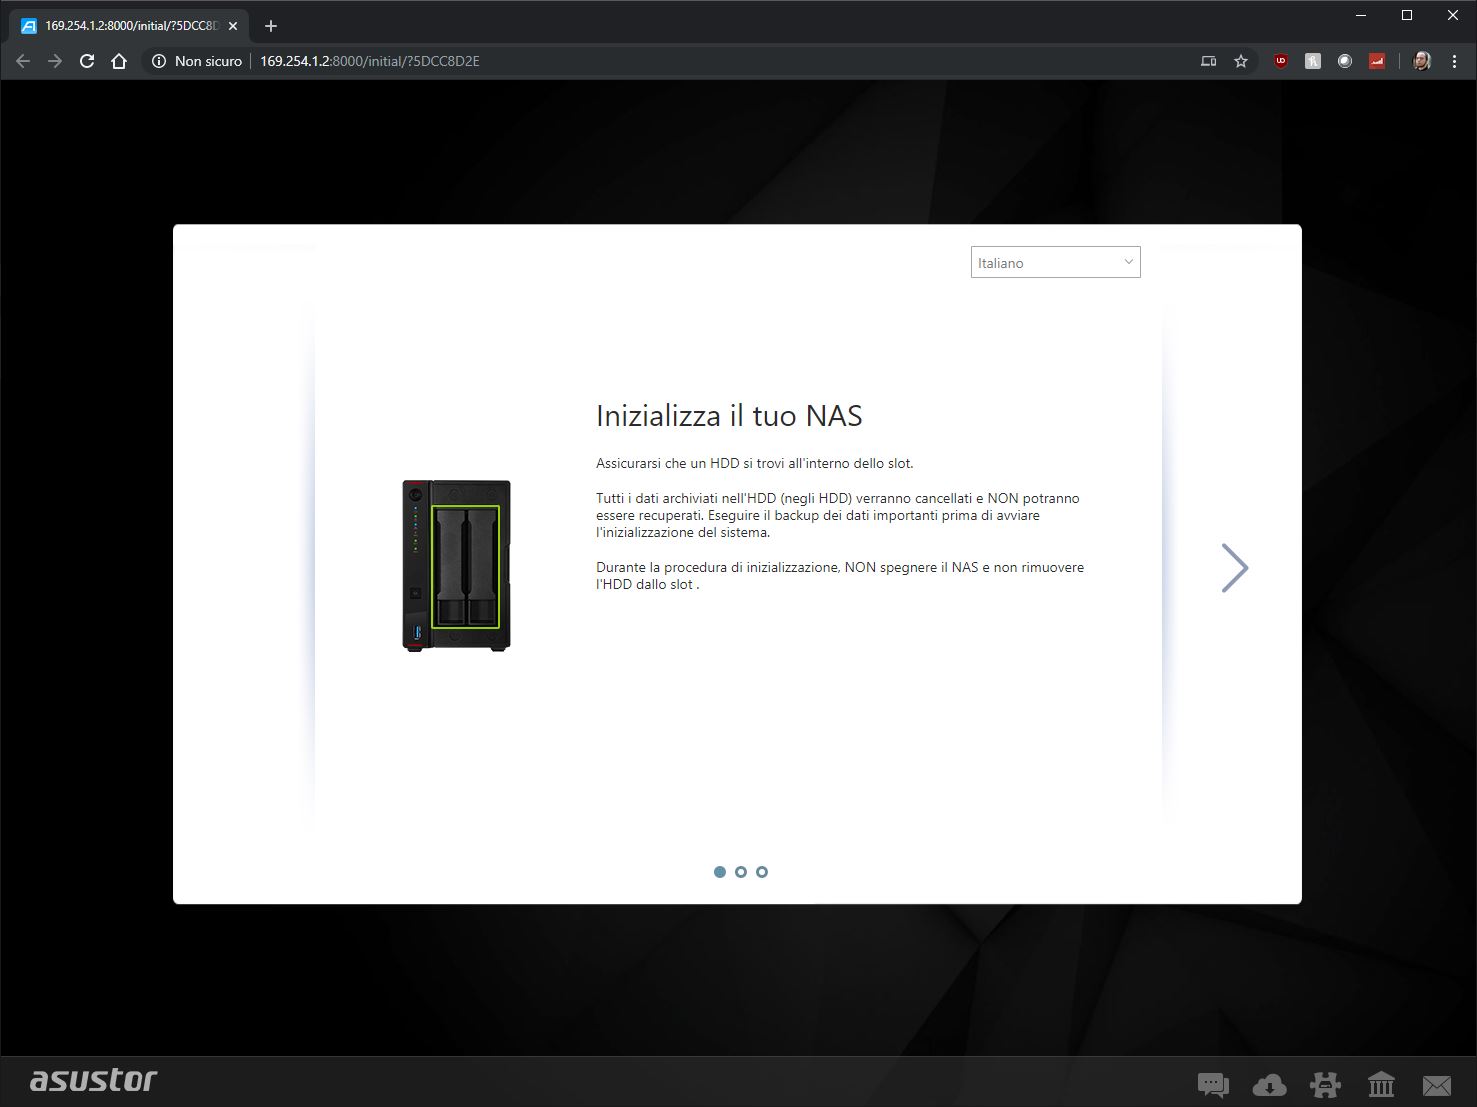Jump to the second page indicator dot
The width and height of the screenshot is (1477, 1107).
[x=741, y=872]
